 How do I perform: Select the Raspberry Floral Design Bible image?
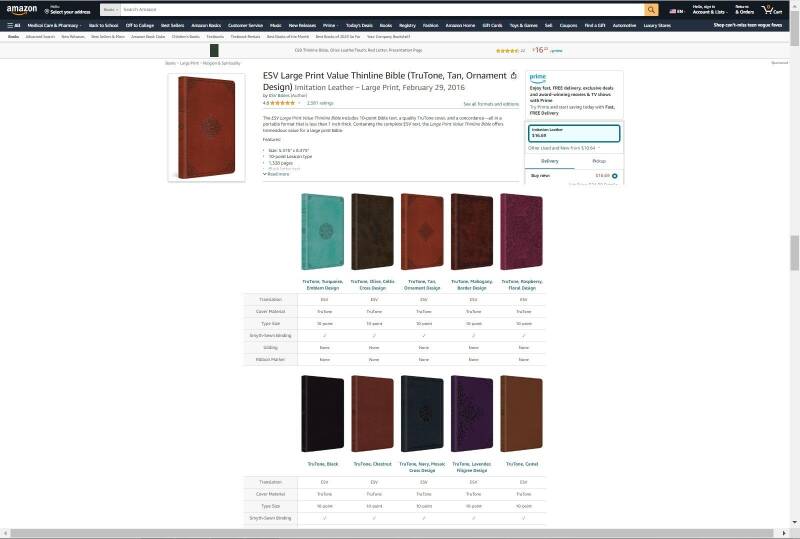[x=521, y=232]
